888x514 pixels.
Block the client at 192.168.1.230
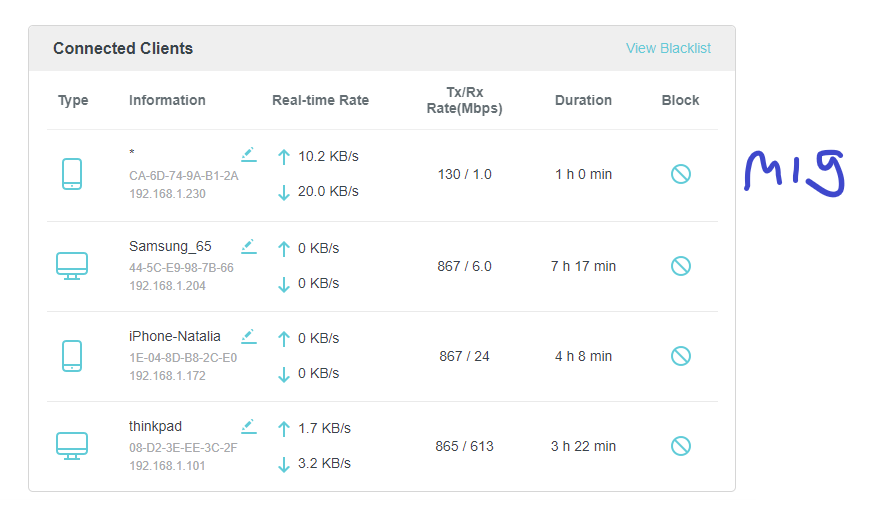click(680, 174)
